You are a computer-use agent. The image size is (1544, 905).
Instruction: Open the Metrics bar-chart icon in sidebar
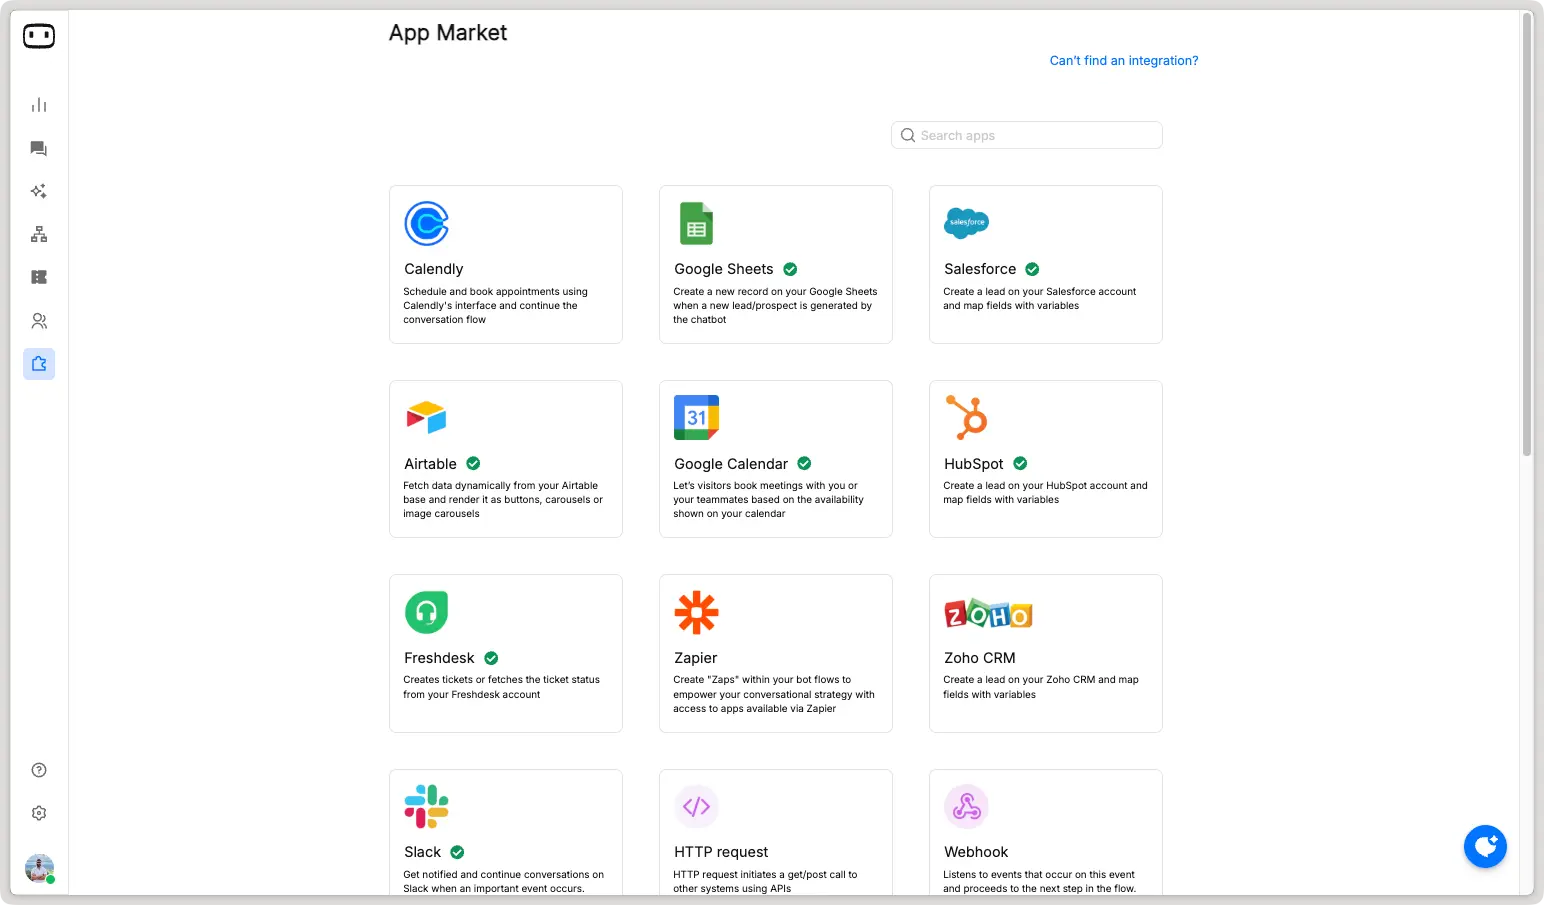click(x=38, y=104)
